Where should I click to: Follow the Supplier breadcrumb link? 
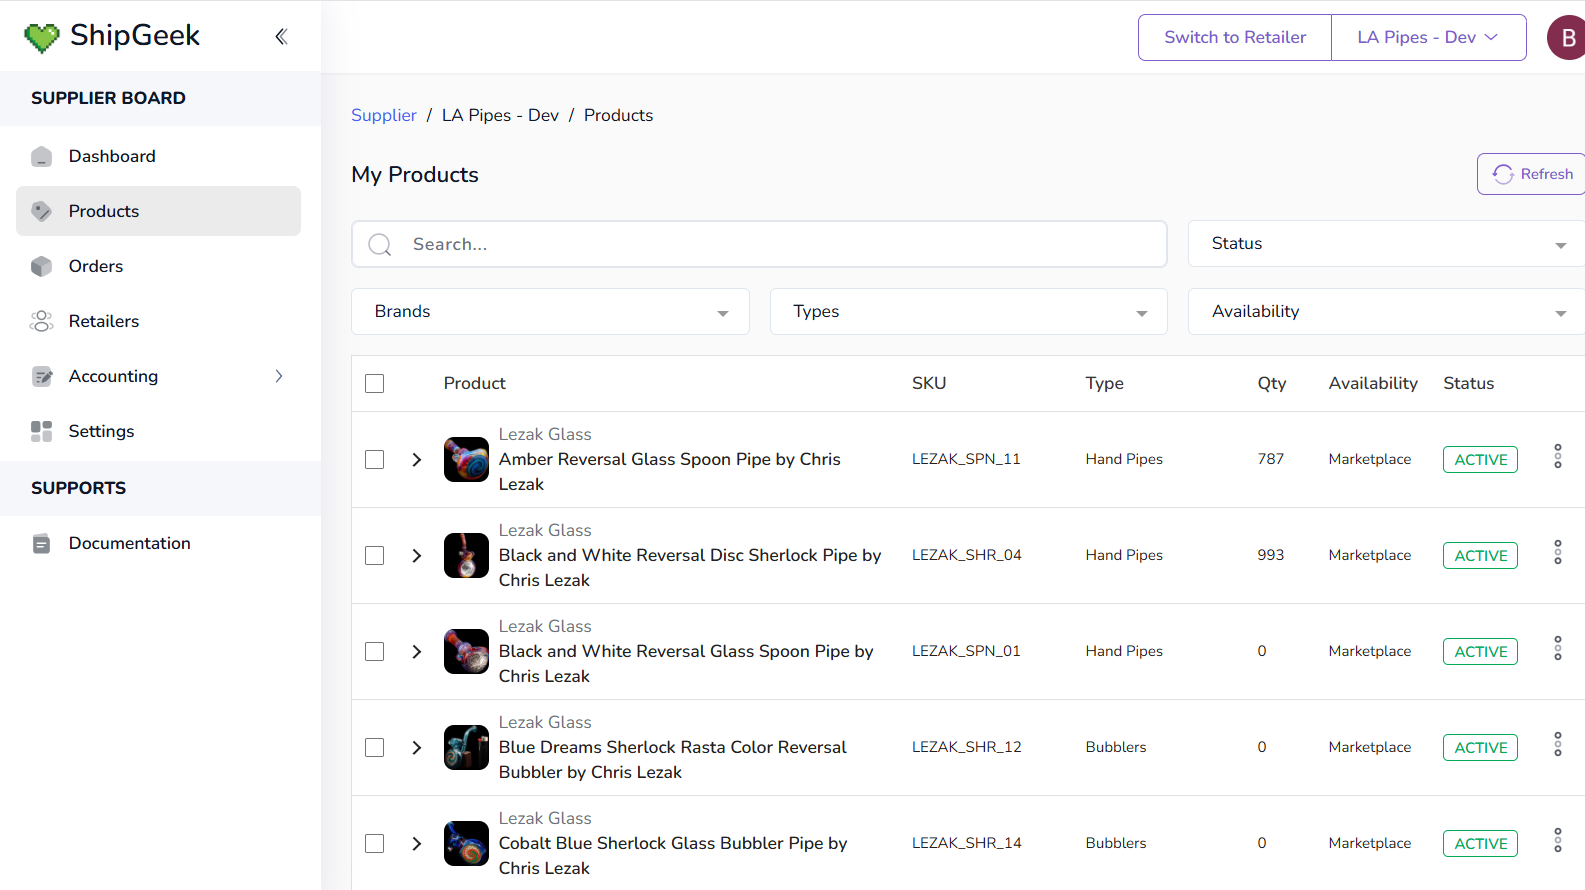[x=384, y=116]
